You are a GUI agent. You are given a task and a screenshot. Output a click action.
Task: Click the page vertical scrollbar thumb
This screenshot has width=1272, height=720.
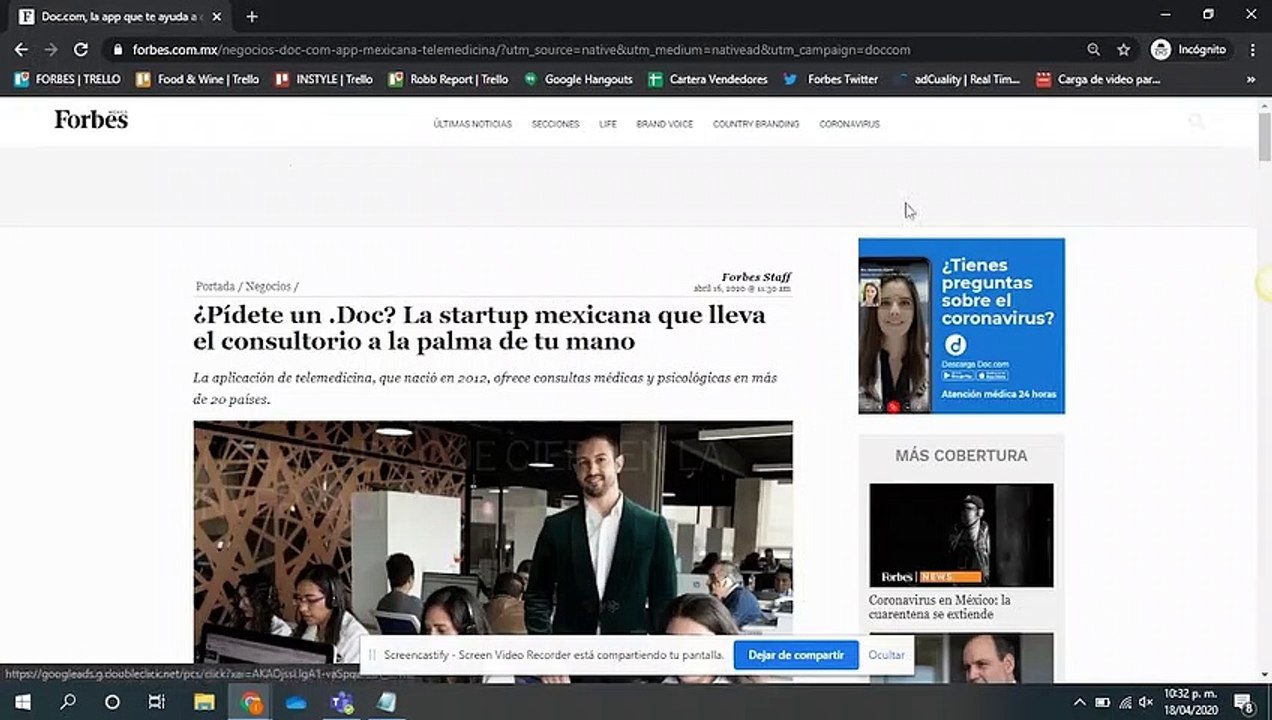pyautogui.click(x=1264, y=136)
